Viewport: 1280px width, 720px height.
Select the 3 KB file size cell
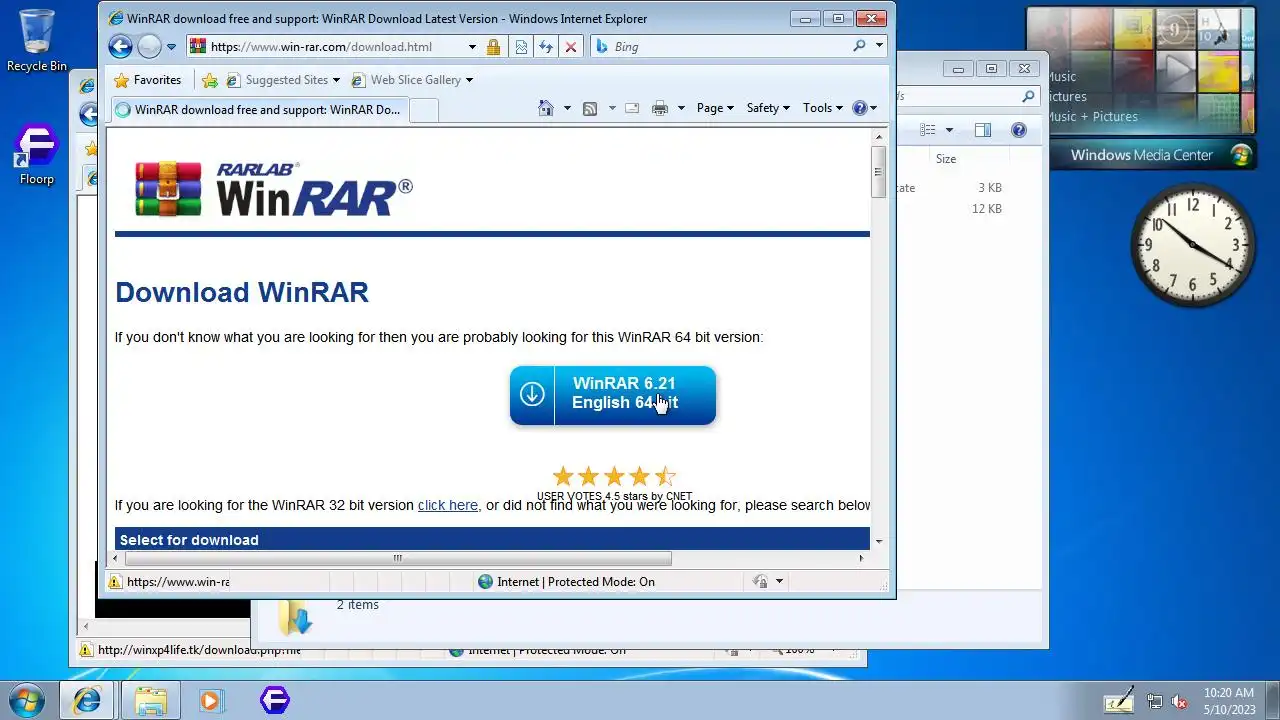pyautogui.click(x=990, y=188)
